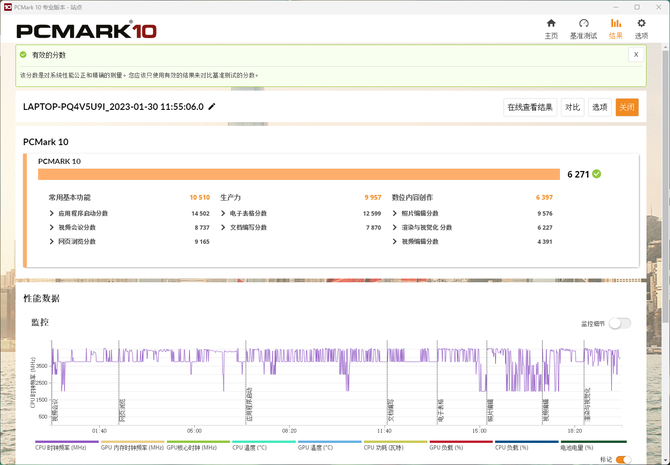Click the 08:20 time label on chart axis
This screenshot has height=465, width=670.
click(x=289, y=431)
